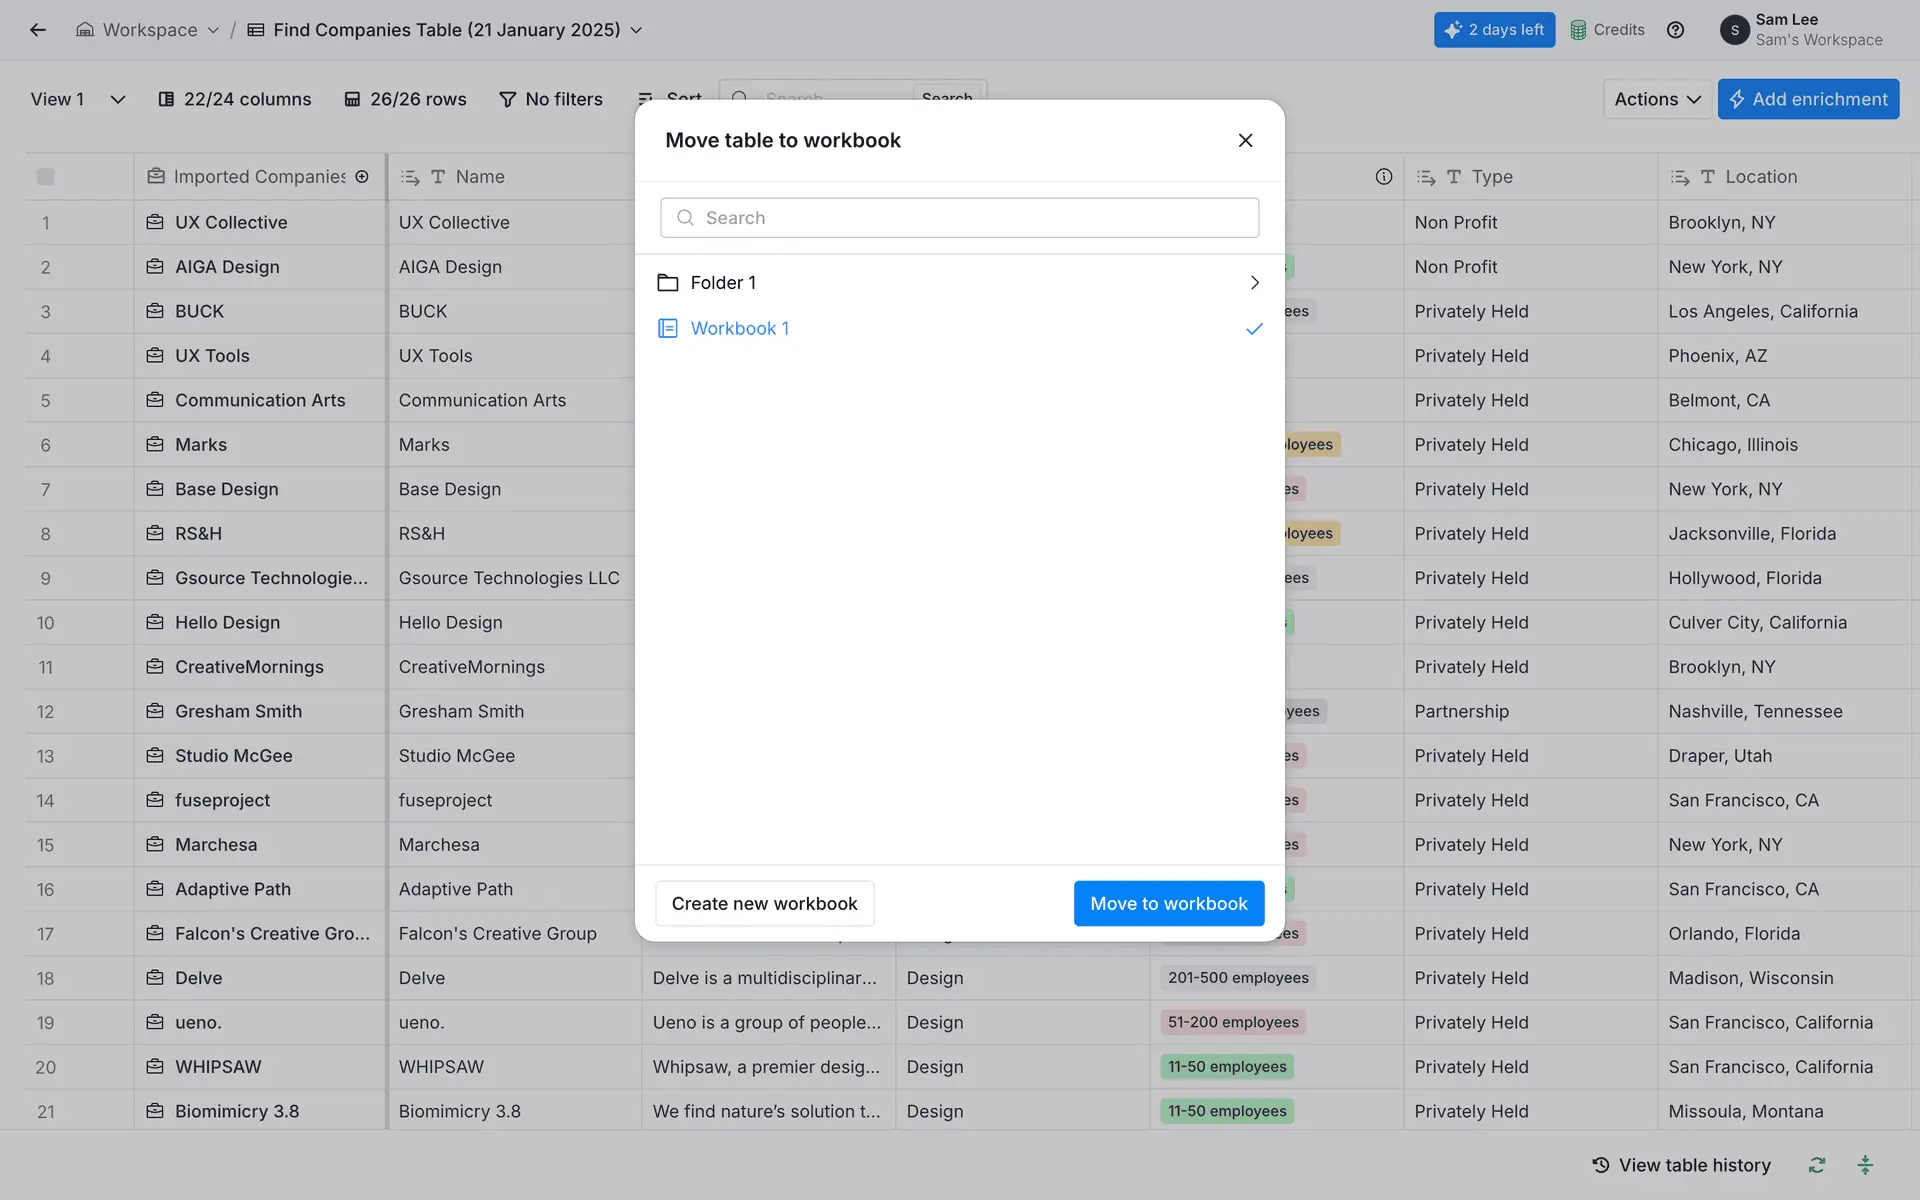Open the Workspace breadcrumb menu
Viewport: 1920px width, 1200px height.
point(148,30)
